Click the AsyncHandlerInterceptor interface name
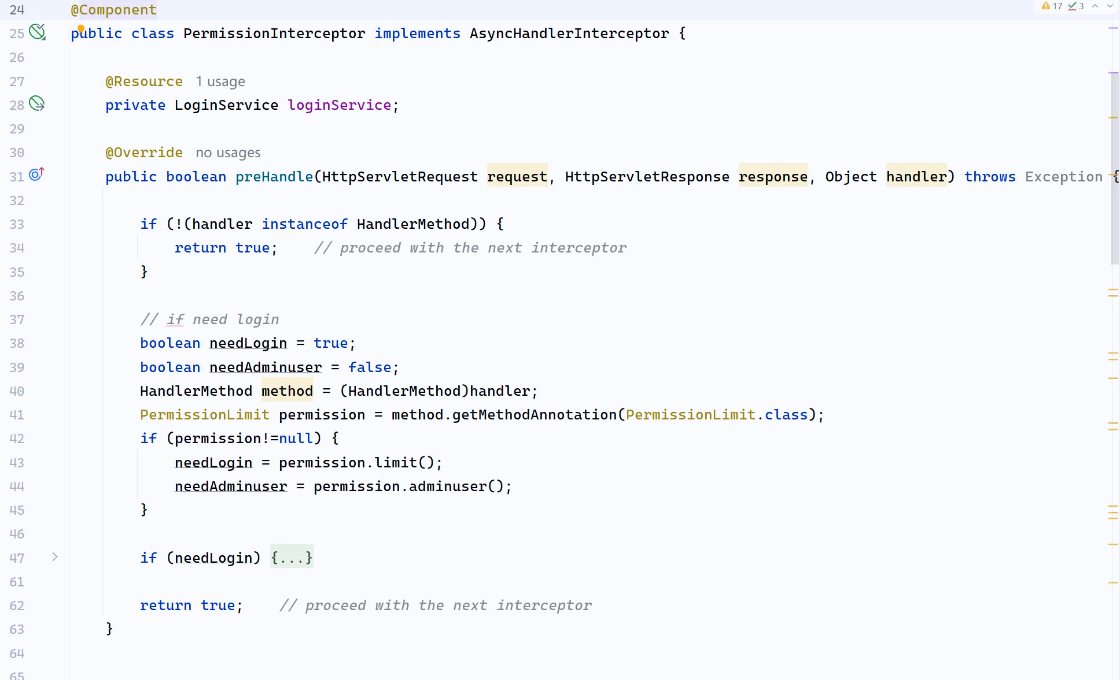 point(569,34)
